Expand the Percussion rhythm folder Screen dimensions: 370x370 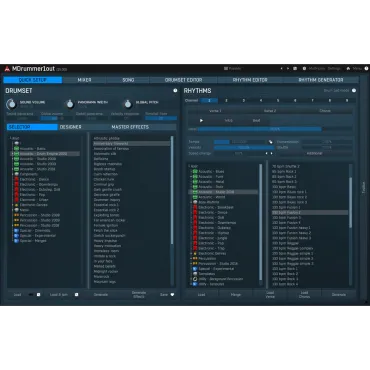coord(191,258)
